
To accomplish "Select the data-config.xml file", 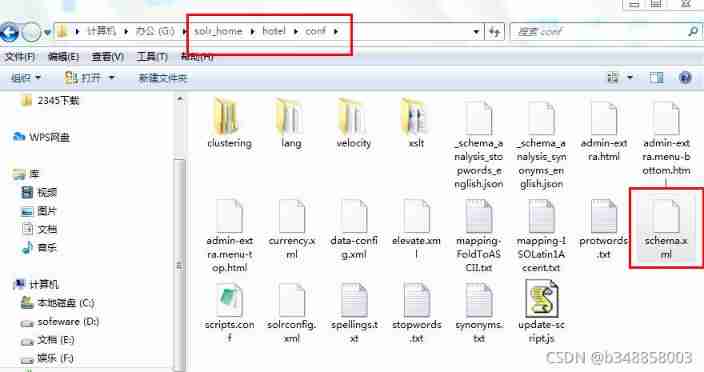I will [354, 229].
